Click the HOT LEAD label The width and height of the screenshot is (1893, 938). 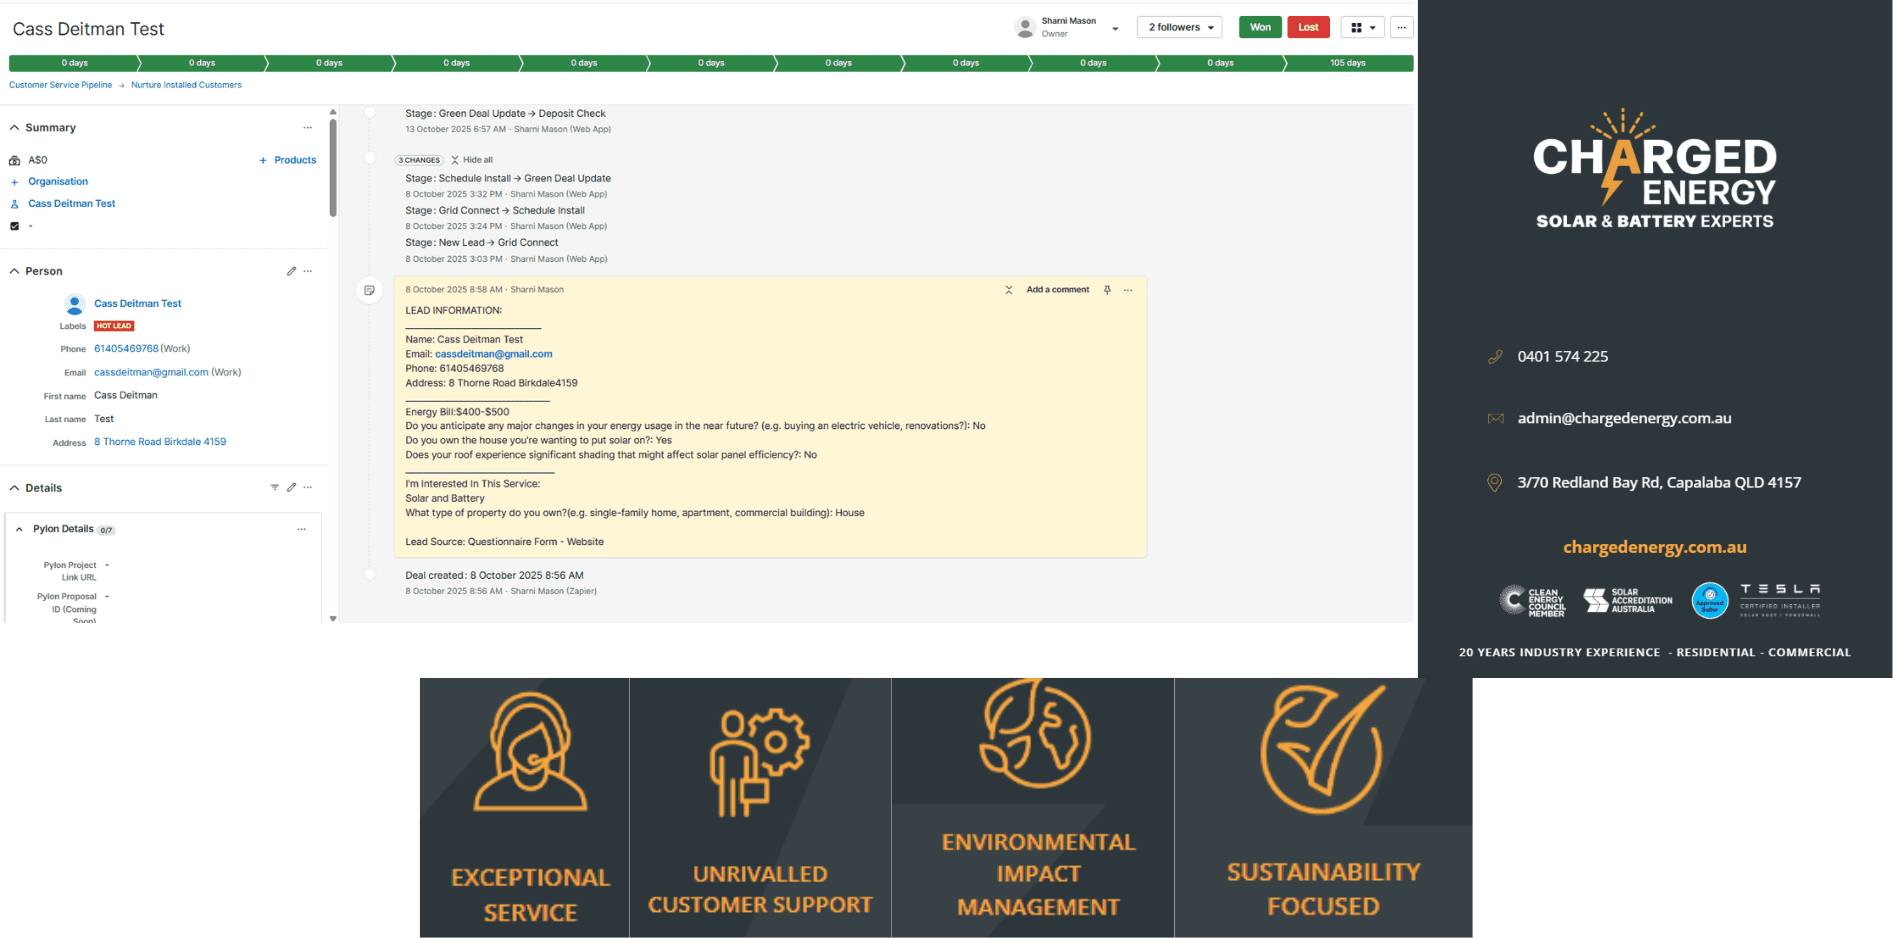pyautogui.click(x=114, y=326)
